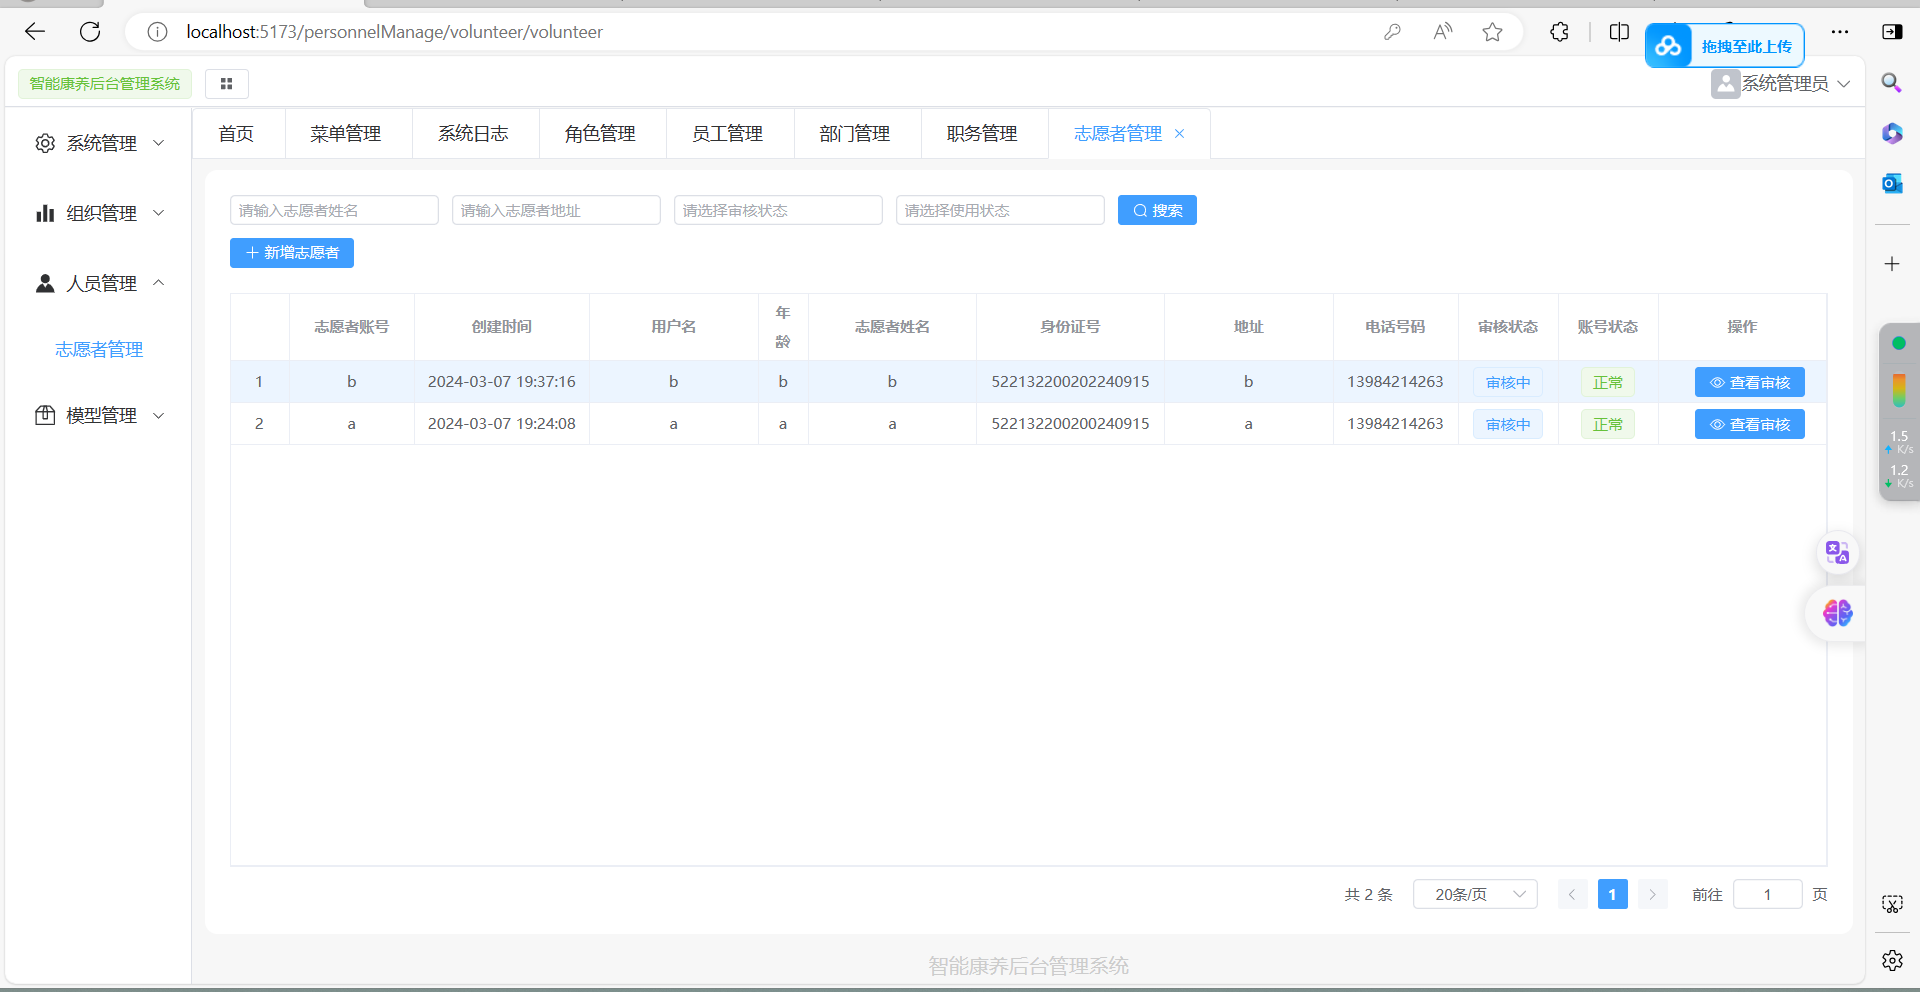
Task: Switch to the 首页 tab
Action: [x=237, y=133]
